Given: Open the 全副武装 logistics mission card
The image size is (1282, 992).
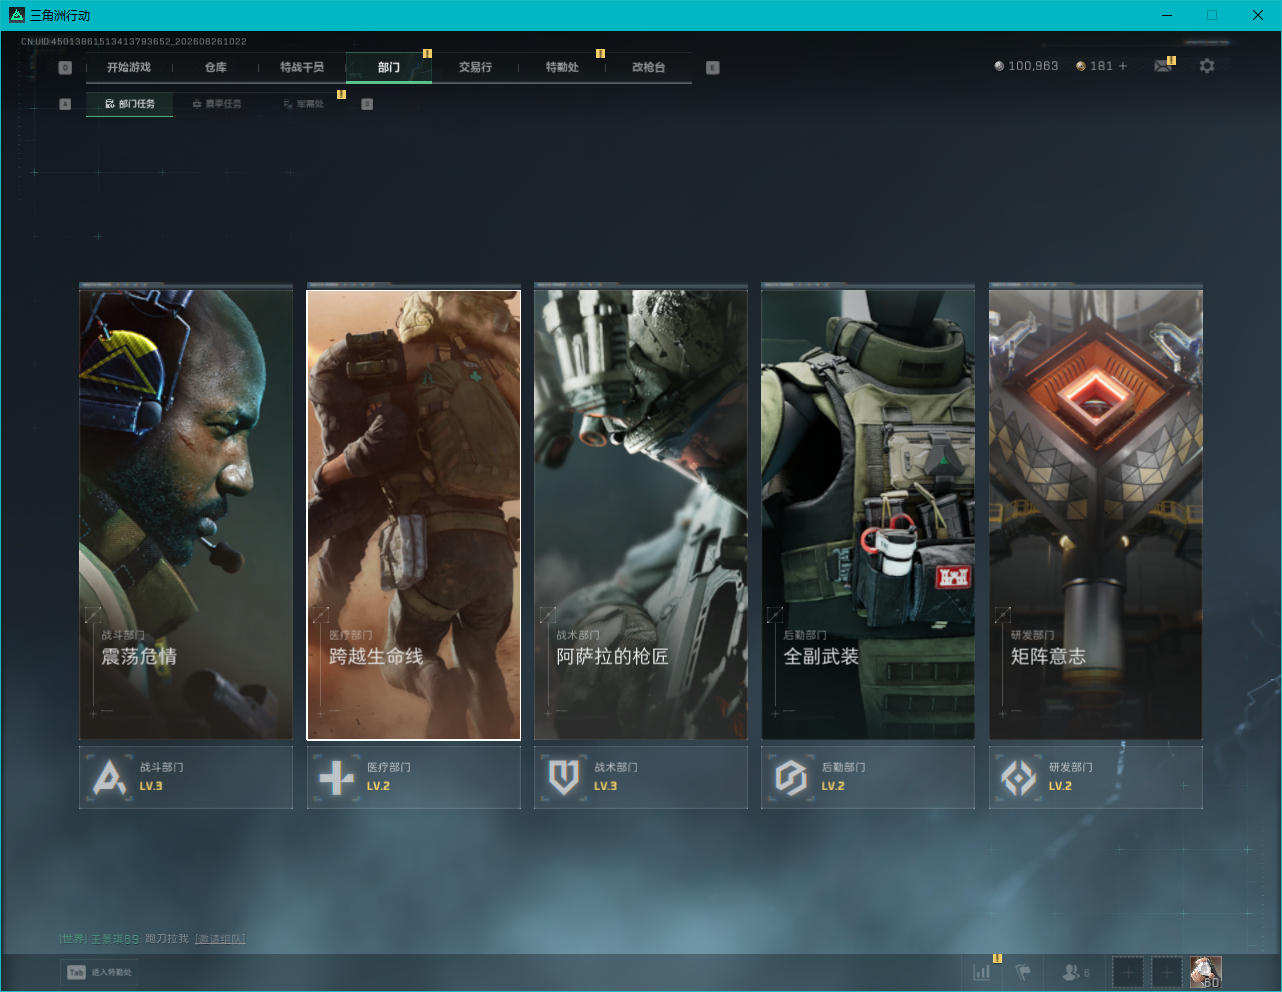Looking at the screenshot, I should point(868,514).
